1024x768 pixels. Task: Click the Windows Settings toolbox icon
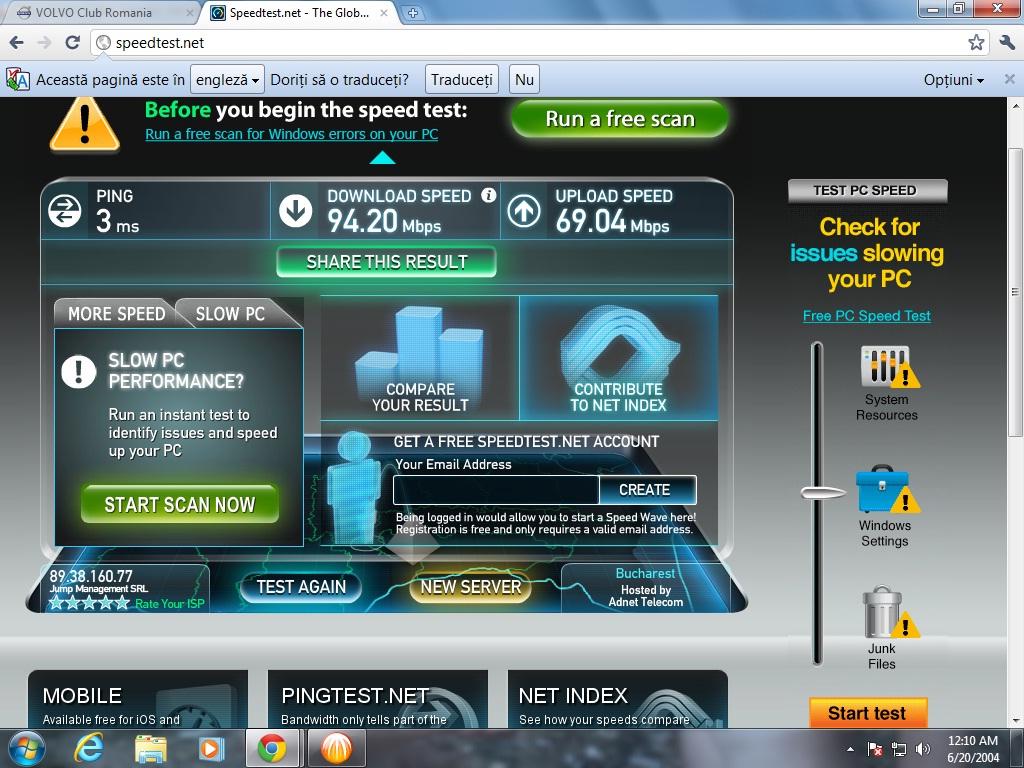[888, 490]
